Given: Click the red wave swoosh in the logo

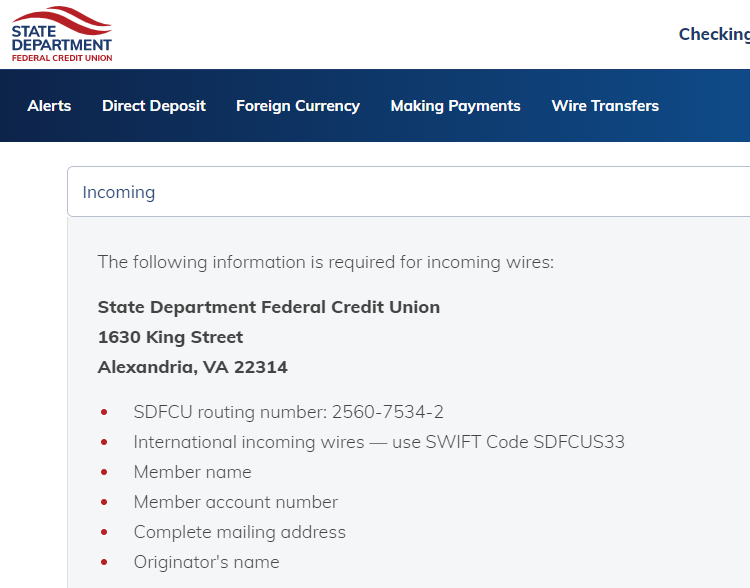Looking at the screenshot, I should 62,19.
